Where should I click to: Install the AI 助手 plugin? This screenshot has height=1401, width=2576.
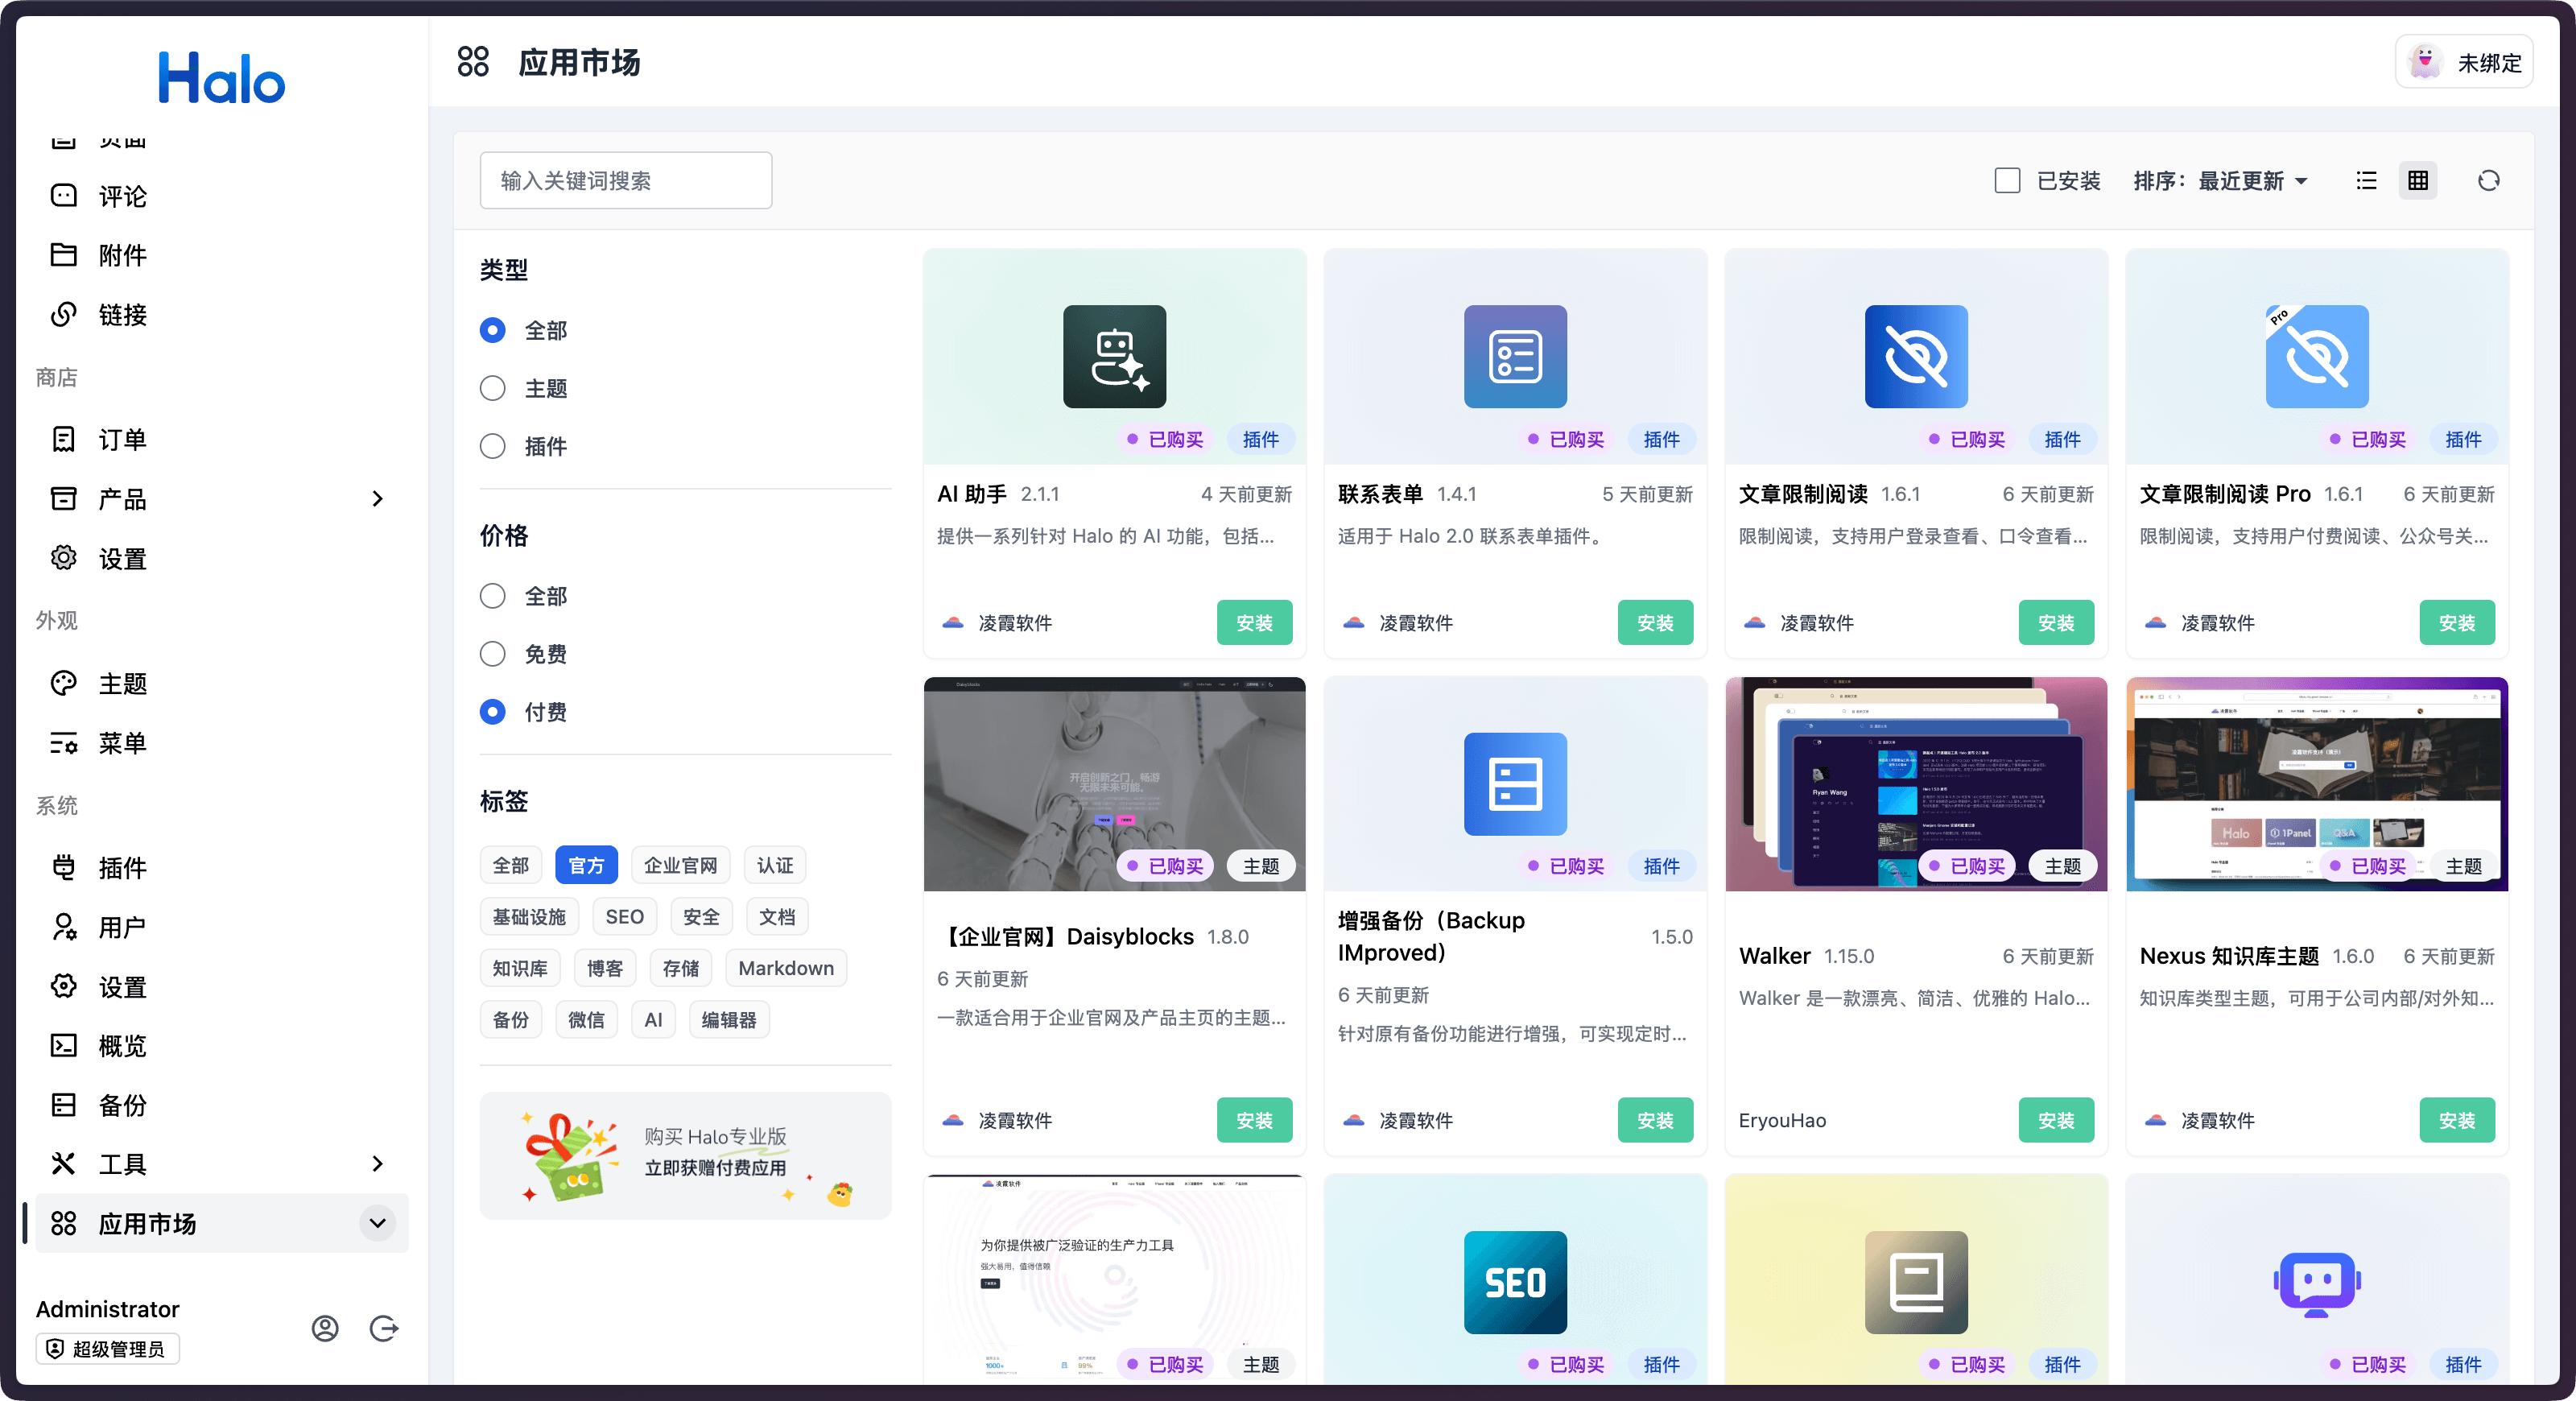1254,622
